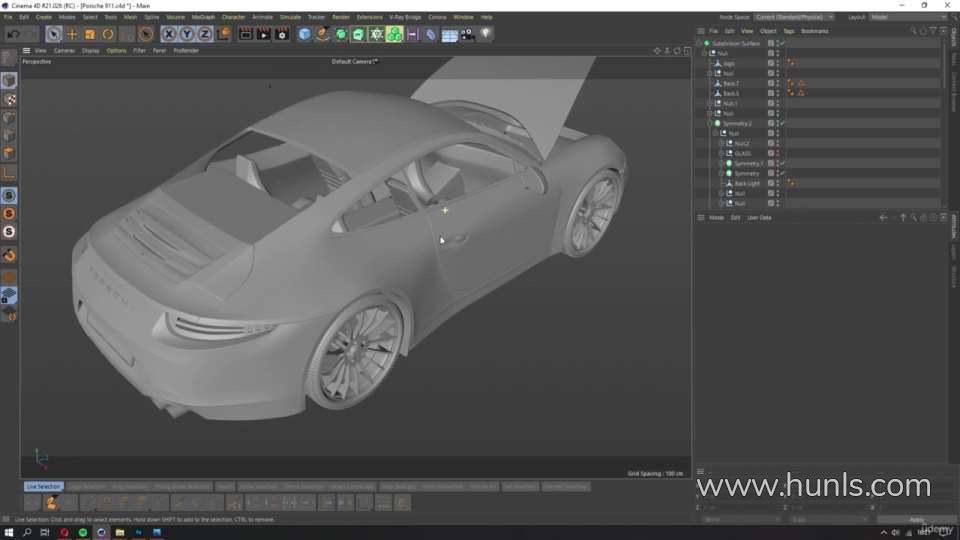Toggle the Subdivision Surface enable checkmark
This screenshot has height=540, width=960.
point(782,43)
